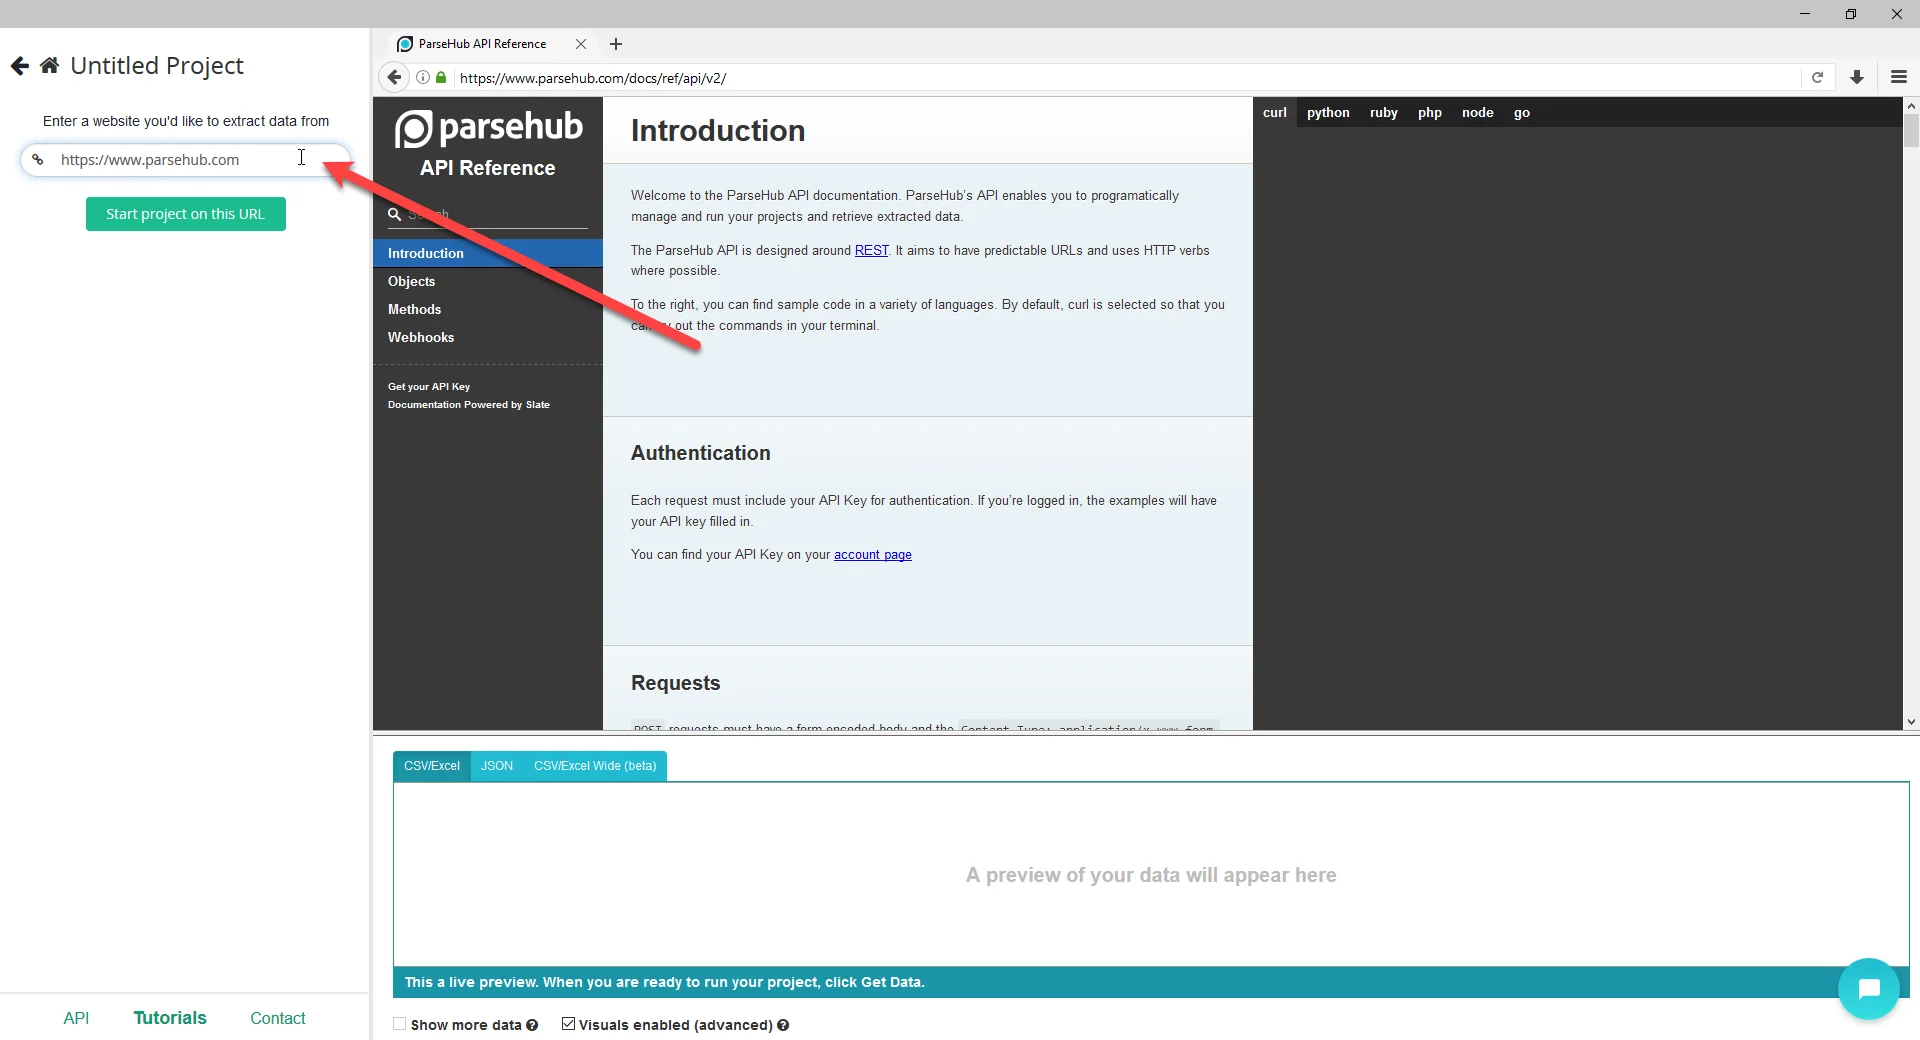Open a new browser tab with plus icon
Screen dimensions: 1920x1040
point(616,44)
